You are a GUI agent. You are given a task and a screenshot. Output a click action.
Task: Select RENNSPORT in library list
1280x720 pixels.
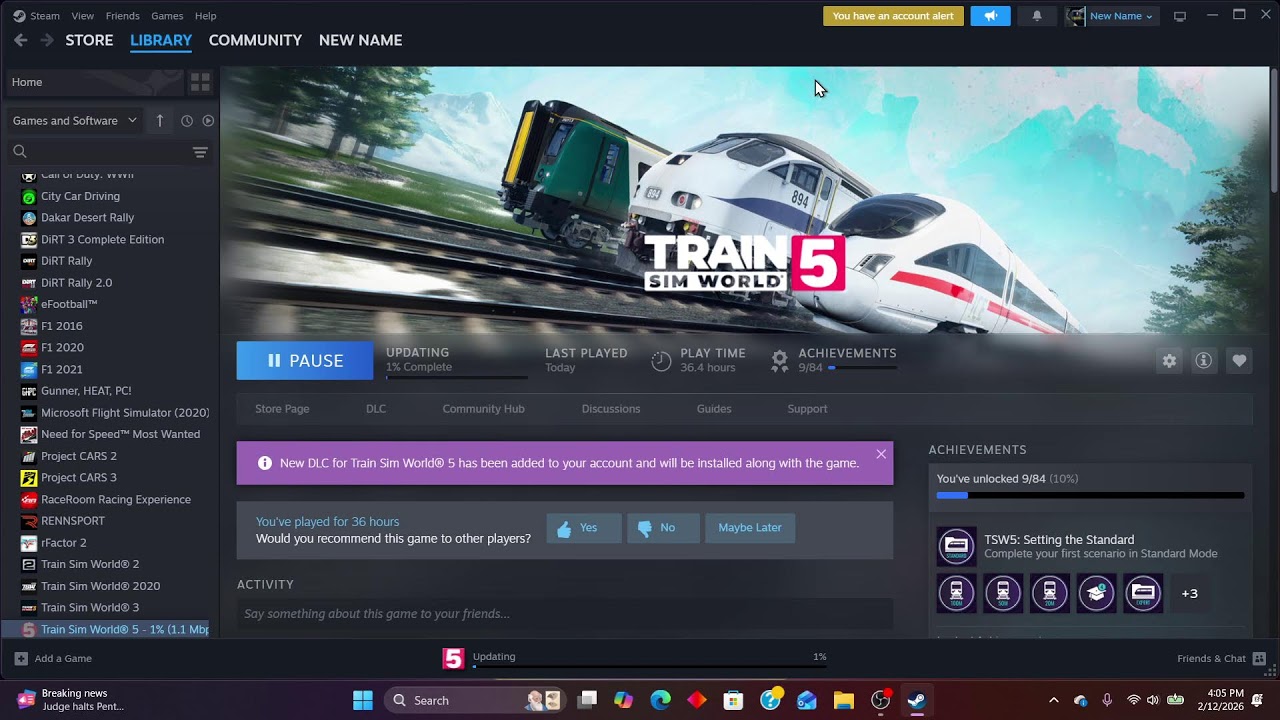pyautogui.click(x=73, y=521)
